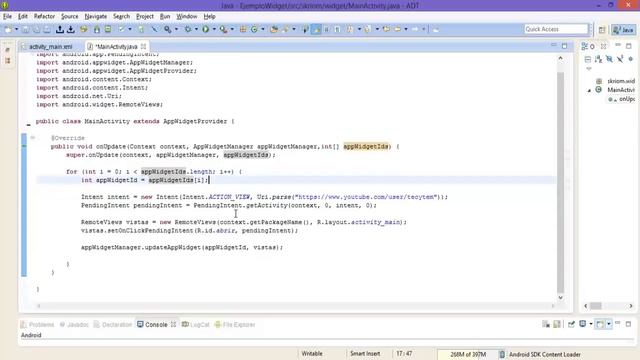Toggle Hide Static Members in Outline
Screen dimensions: 640x360
point(620,59)
